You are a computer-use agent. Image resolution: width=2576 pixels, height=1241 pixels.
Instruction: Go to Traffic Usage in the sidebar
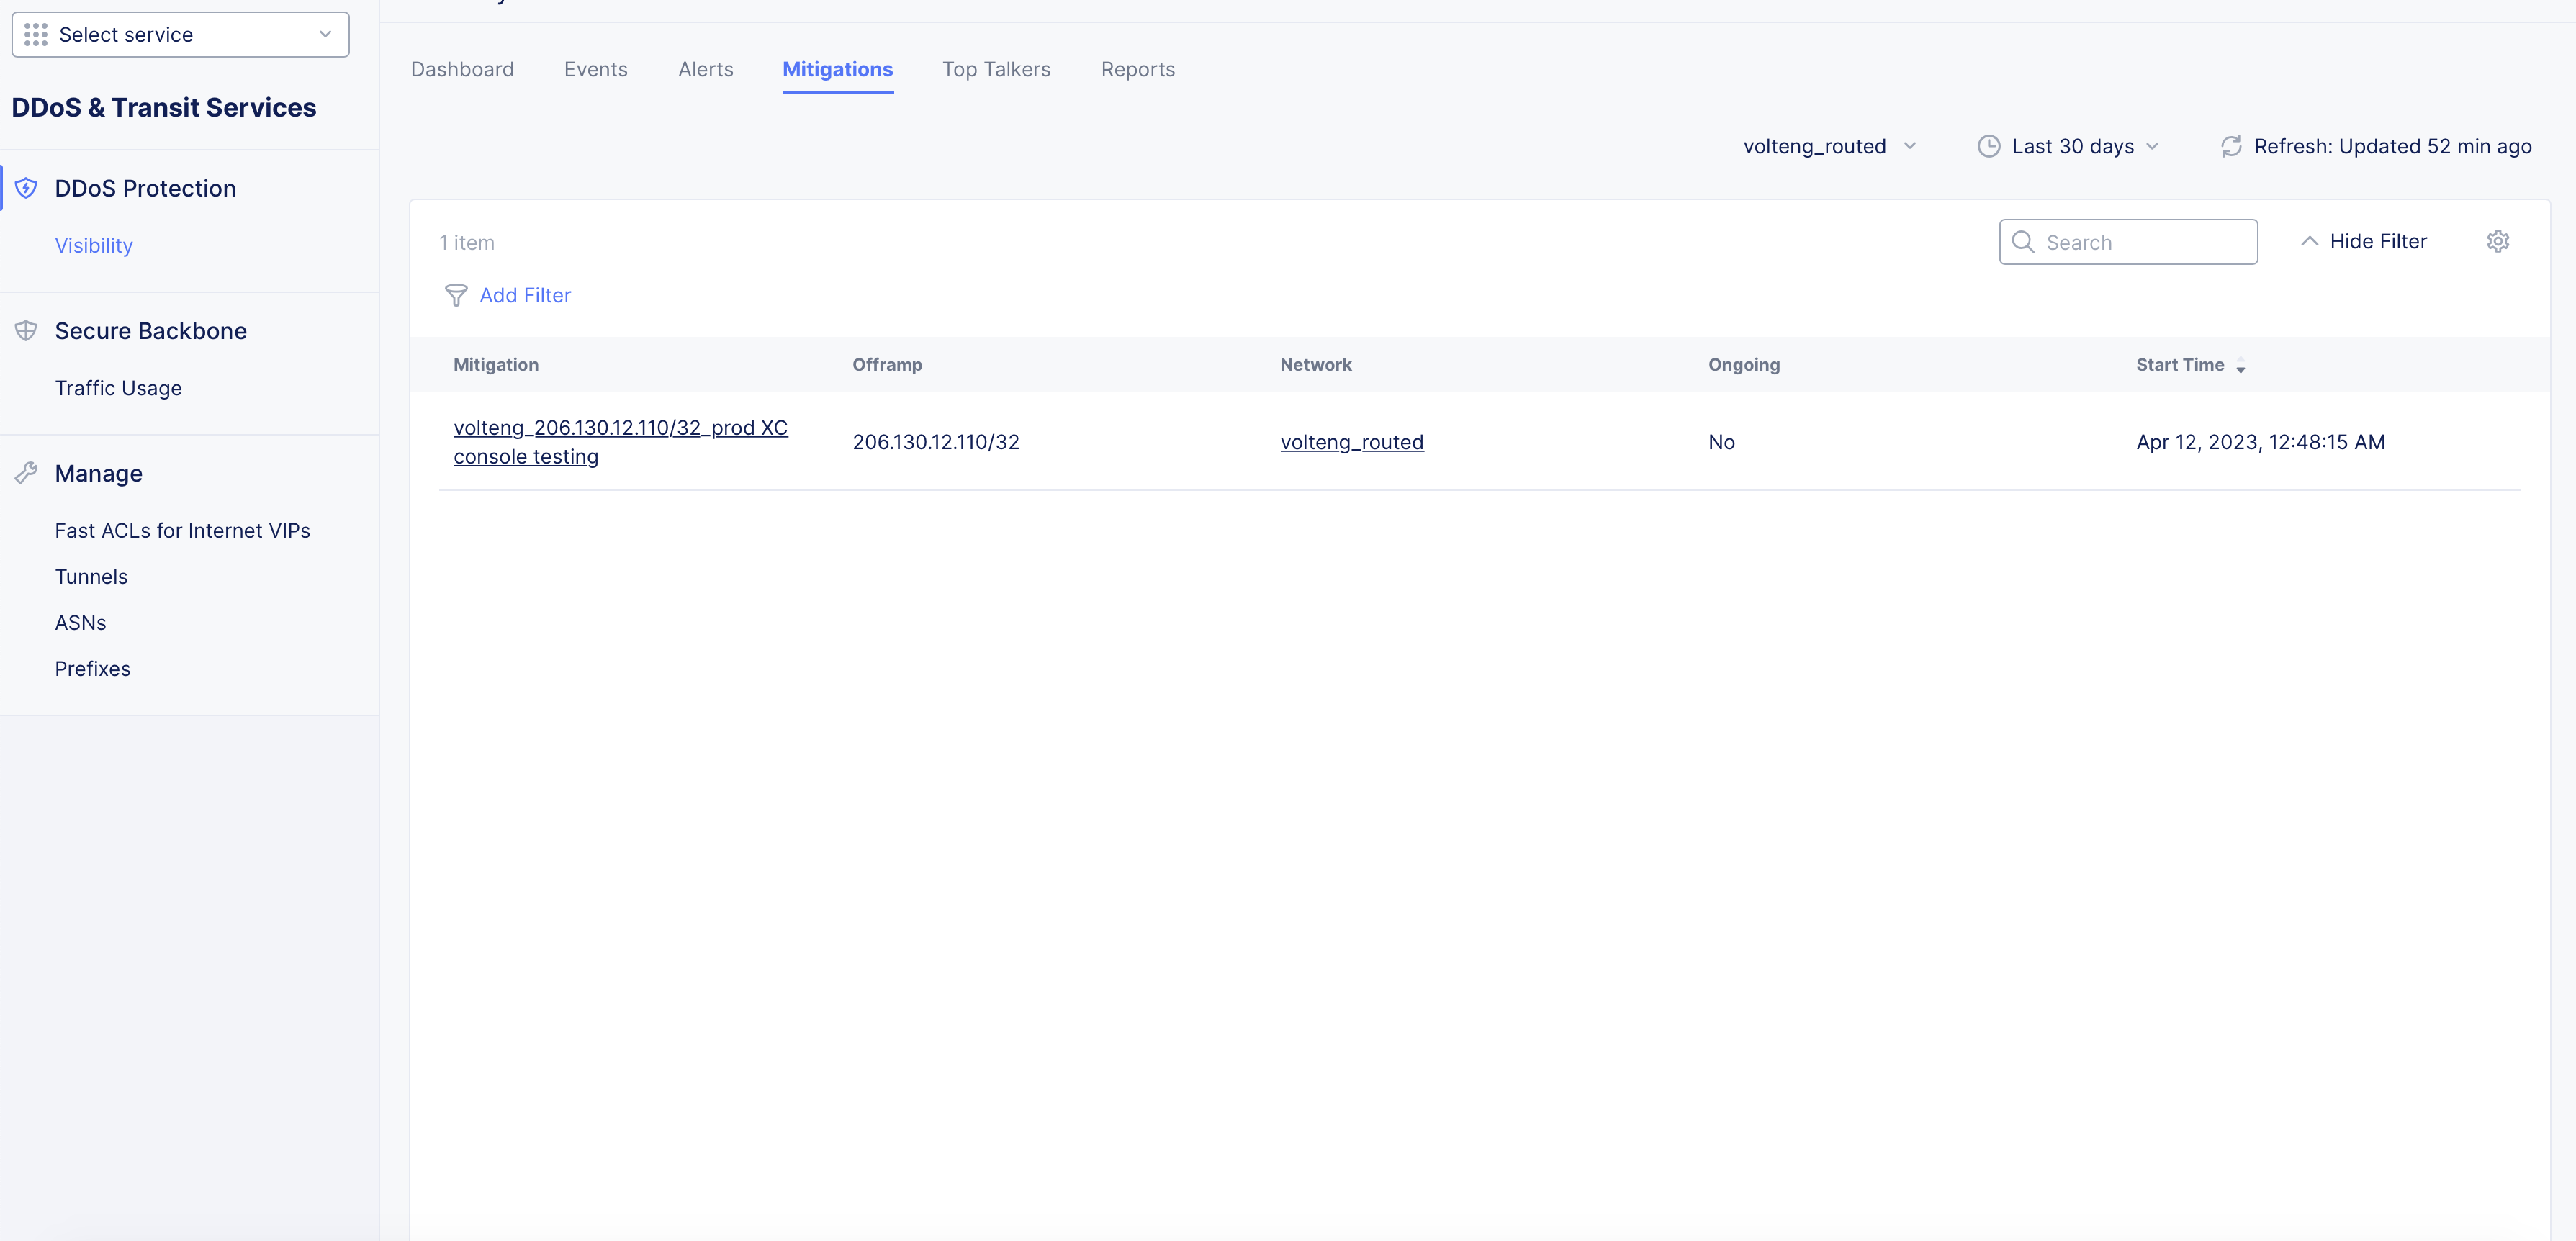[x=118, y=388]
